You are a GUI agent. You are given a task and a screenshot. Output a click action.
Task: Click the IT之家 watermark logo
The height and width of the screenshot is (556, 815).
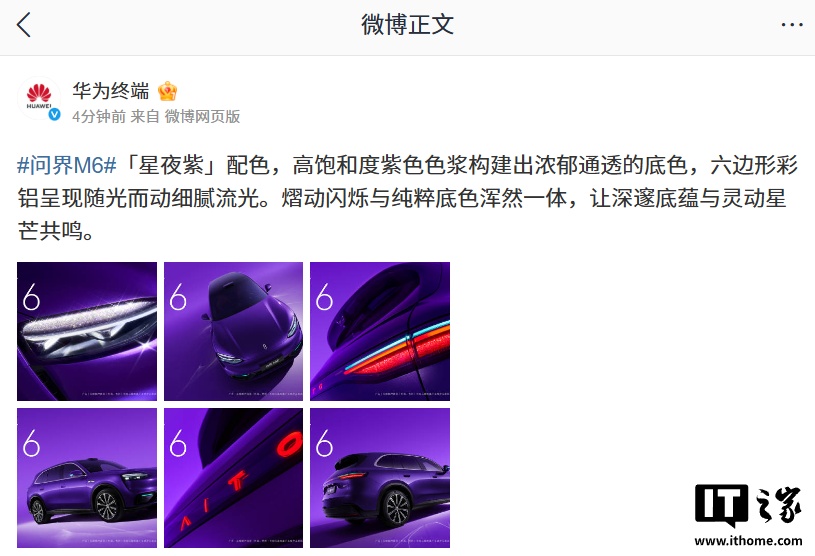tap(748, 506)
